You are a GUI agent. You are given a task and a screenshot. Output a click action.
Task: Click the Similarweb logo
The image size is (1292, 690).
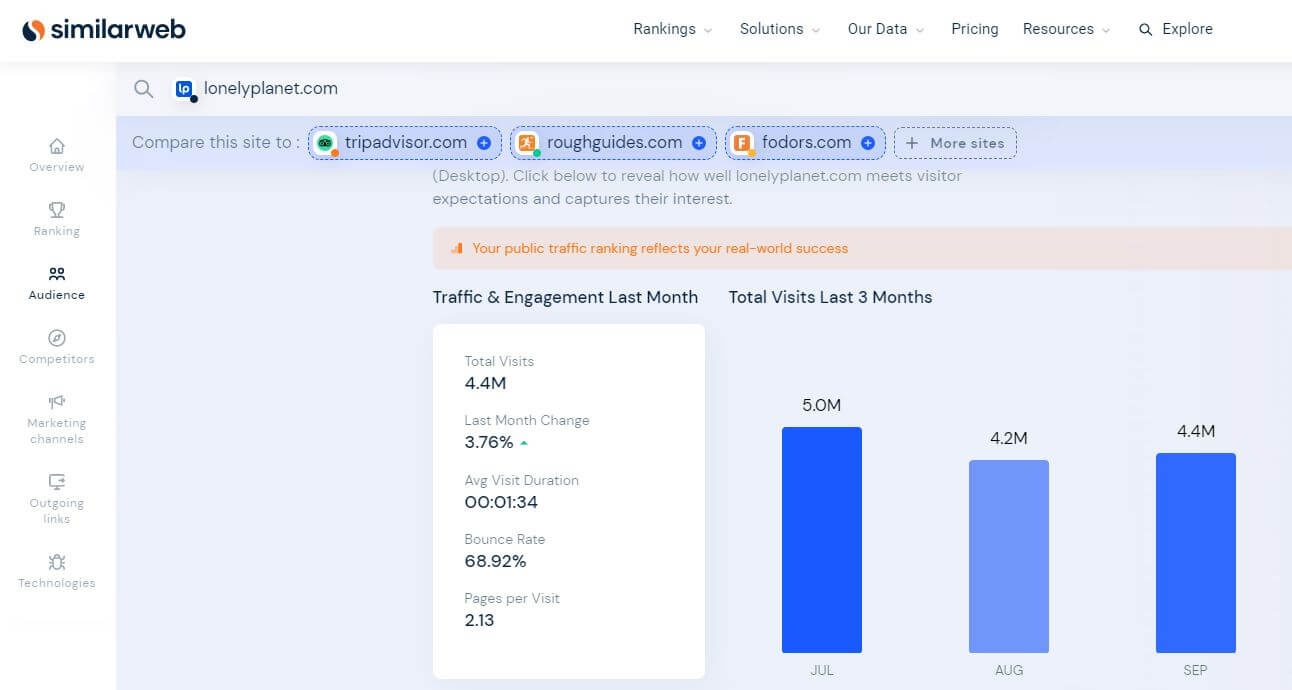104,30
